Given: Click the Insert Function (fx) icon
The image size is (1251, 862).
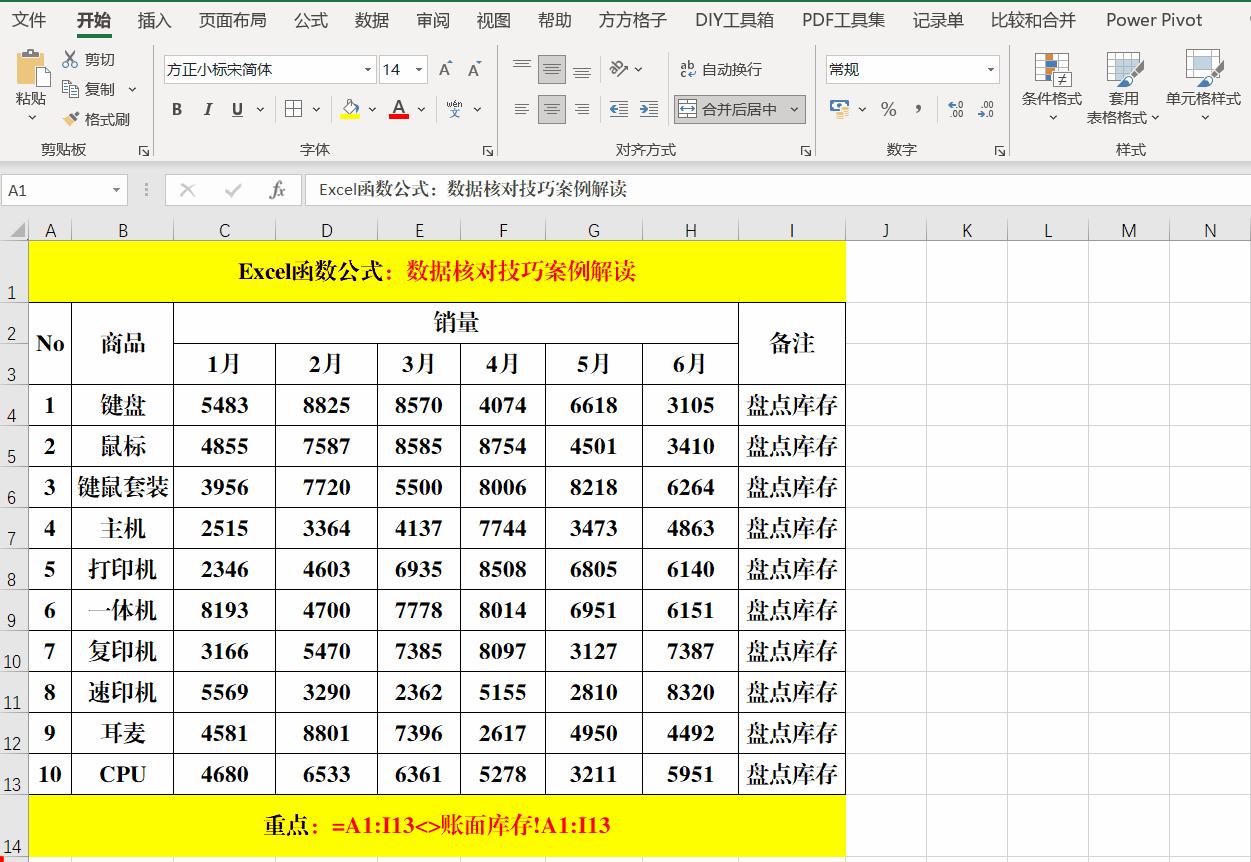Looking at the screenshot, I should point(277,190).
